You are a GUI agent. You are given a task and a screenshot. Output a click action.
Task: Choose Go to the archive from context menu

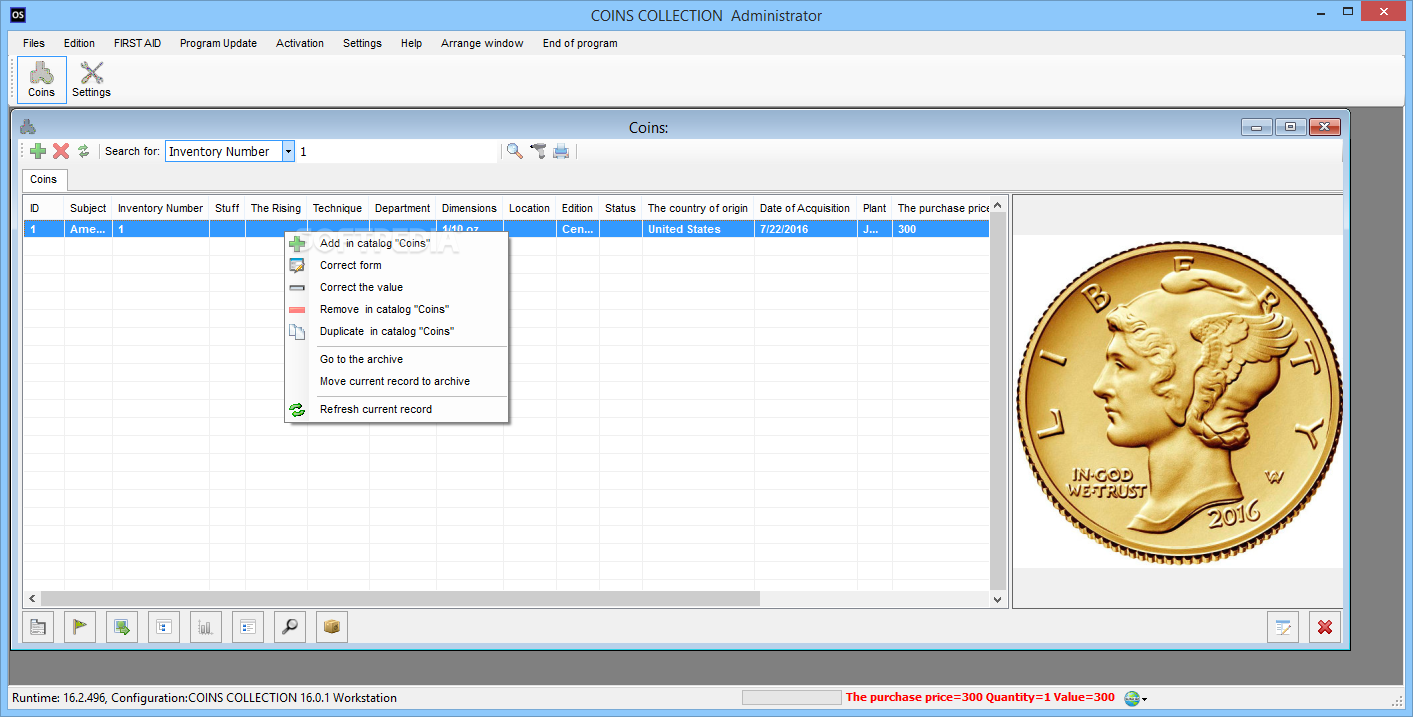tap(397, 359)
